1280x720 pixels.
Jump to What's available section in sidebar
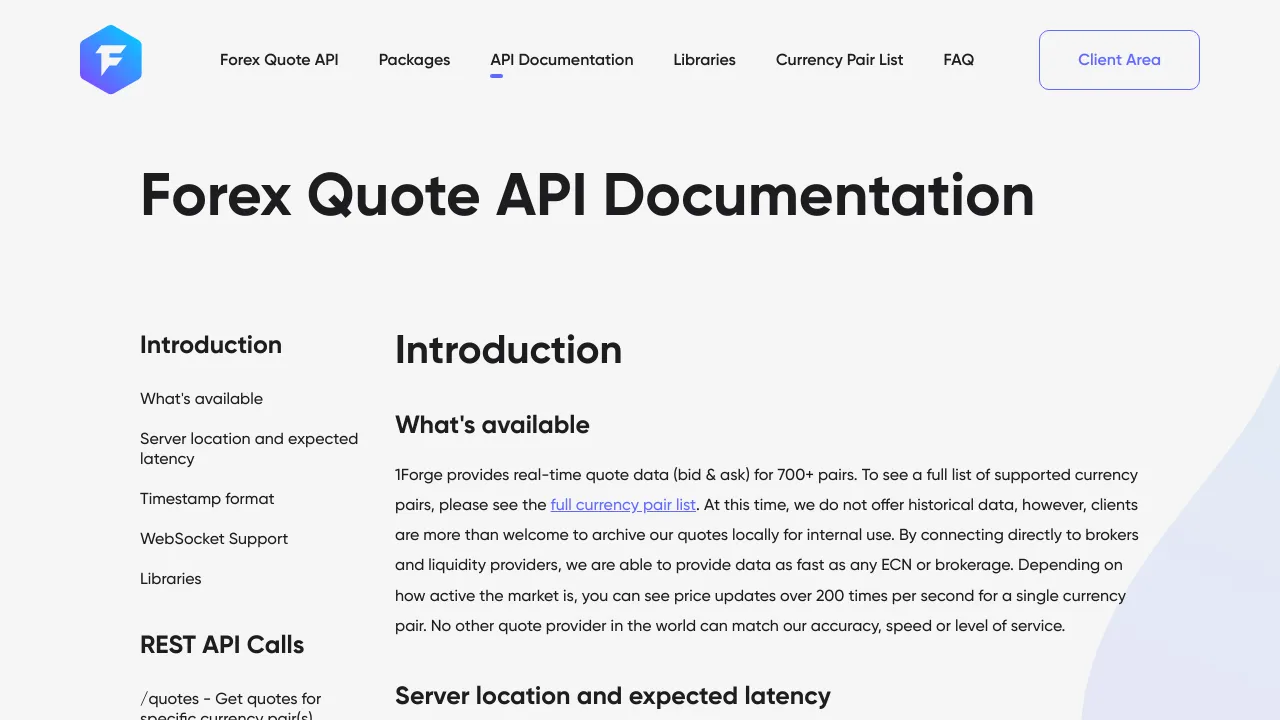(201, 399)
